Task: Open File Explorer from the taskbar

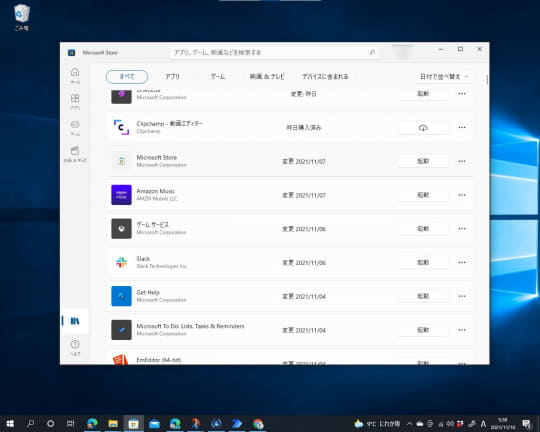Action: point(113,423)
